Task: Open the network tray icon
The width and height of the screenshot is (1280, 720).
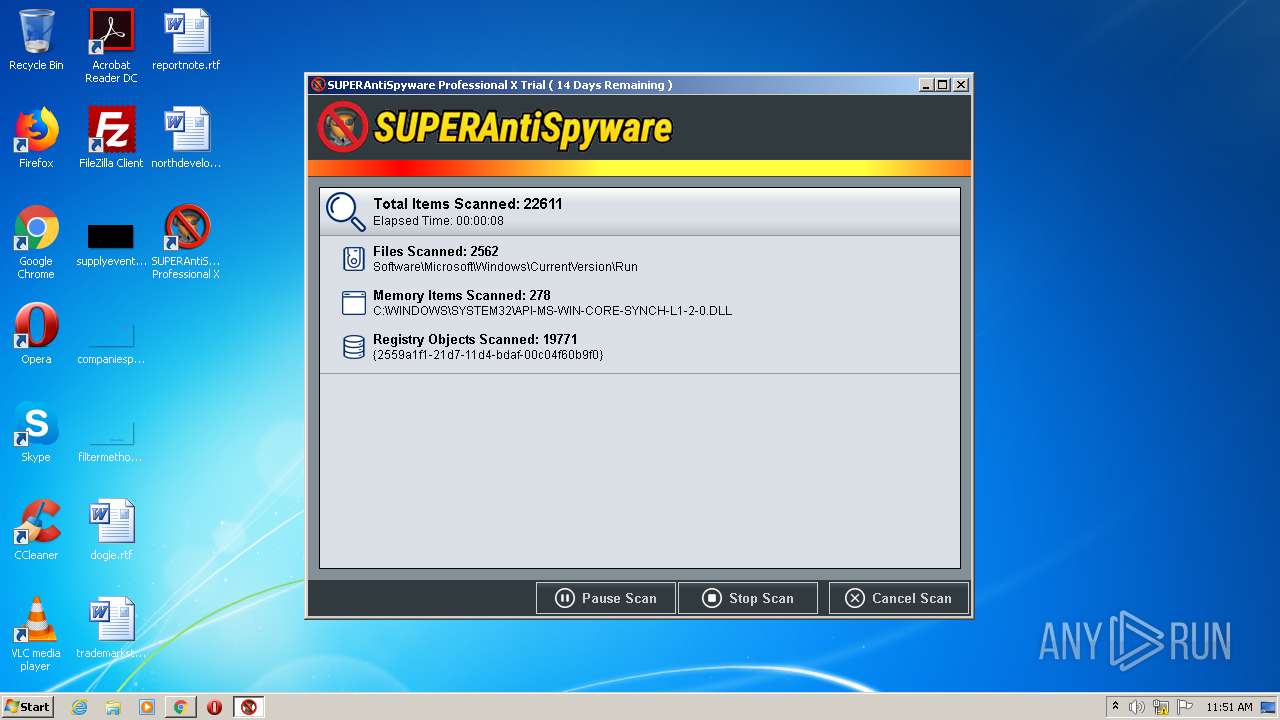Action: pyautogui.click(x=1161, y=707)
